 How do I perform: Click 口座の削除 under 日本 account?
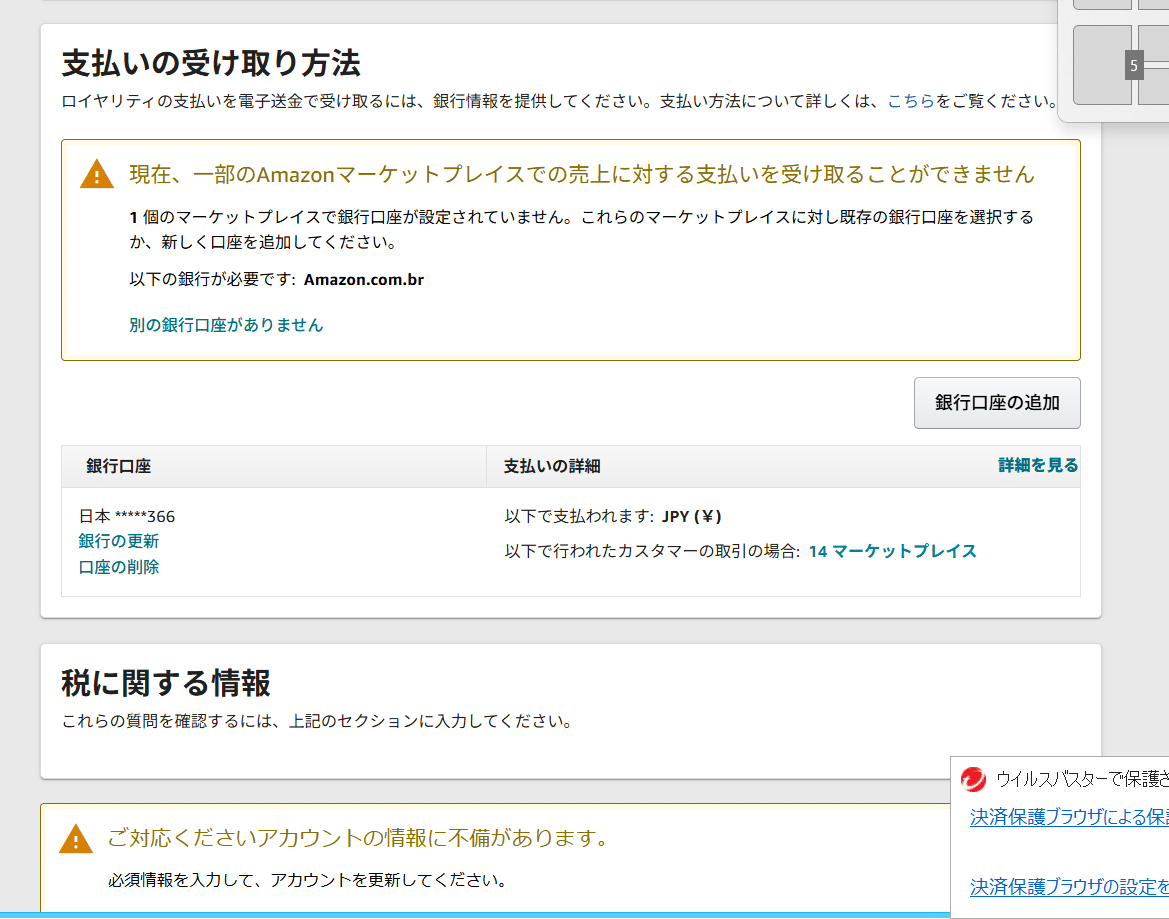pyautogui.click(x=119, y=567)
